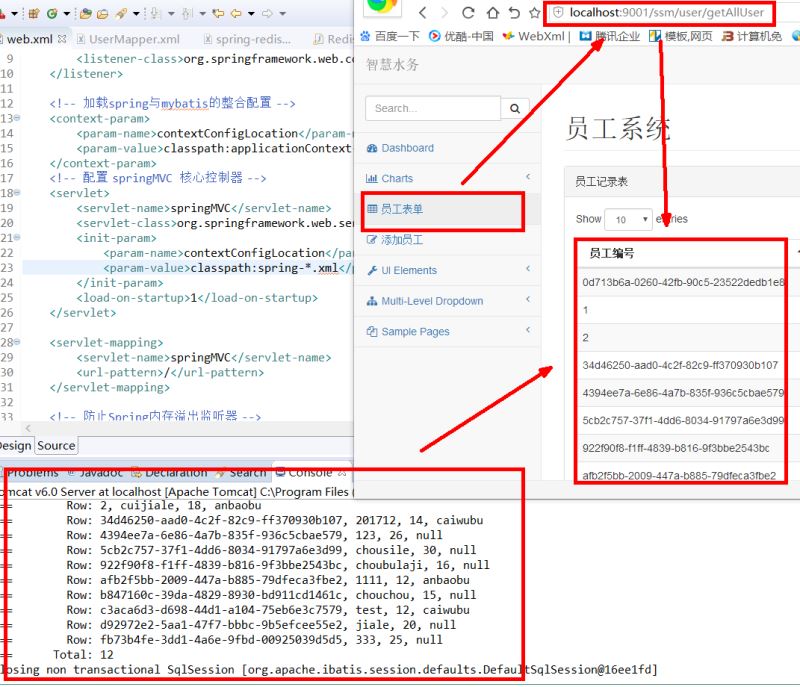Expand the Multi-Level Dropdown sidebar menu
800x687 pixels.
(528, 299)
